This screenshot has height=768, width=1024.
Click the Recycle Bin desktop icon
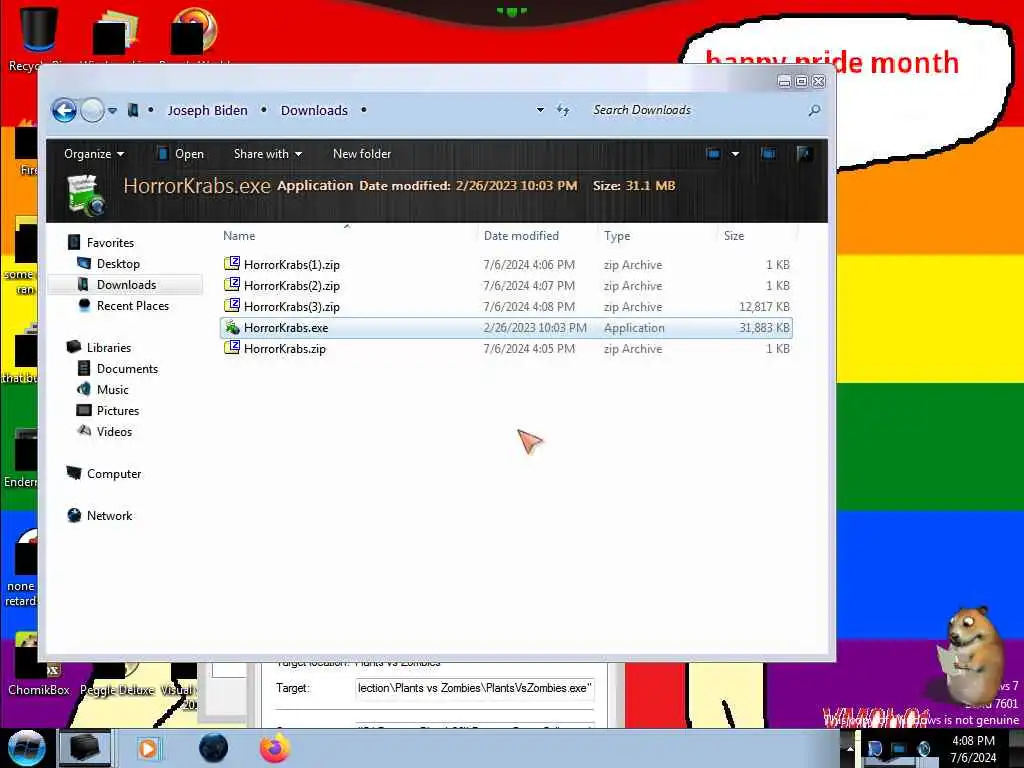pyautogui.click(x=39, y=38)
